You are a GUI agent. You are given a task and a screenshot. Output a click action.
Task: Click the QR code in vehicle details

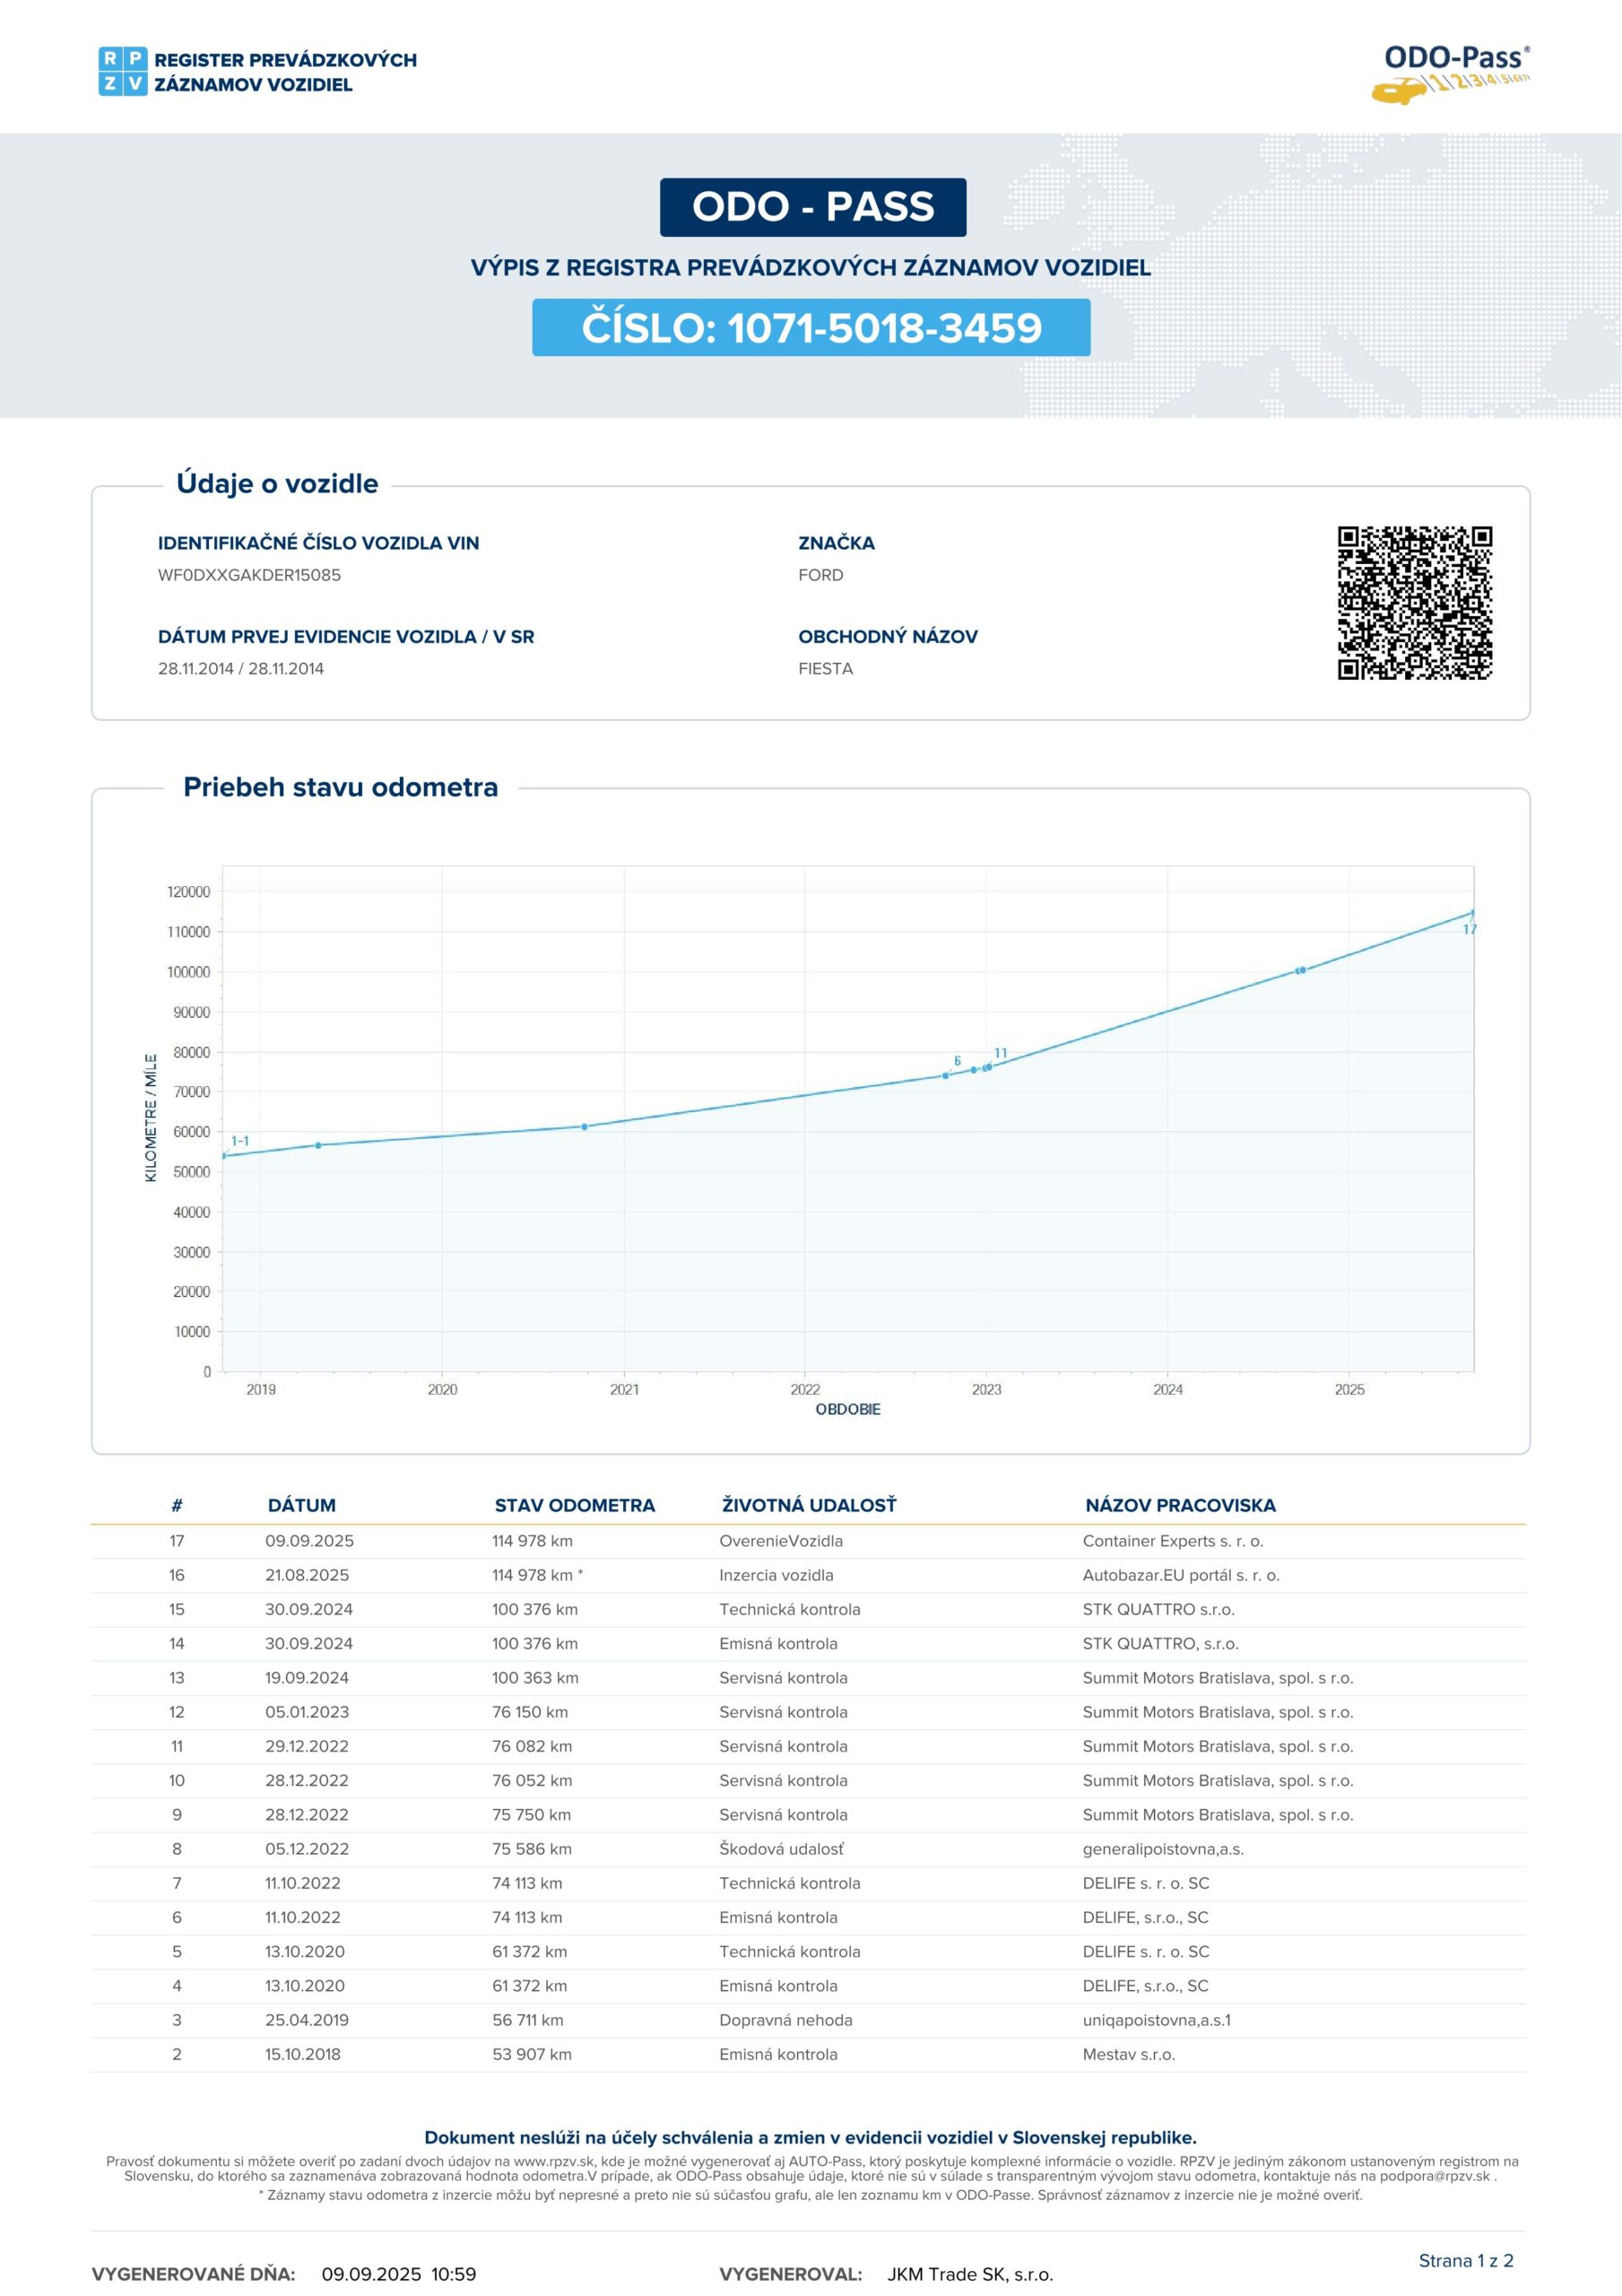(1414, 602)
